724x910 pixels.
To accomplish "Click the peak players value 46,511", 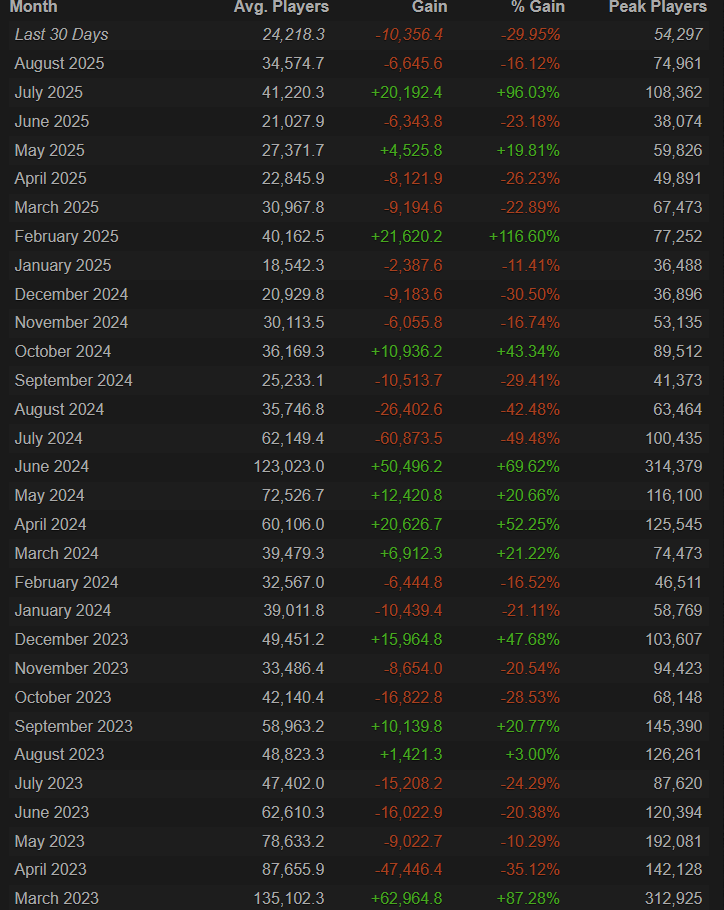I will coord(678,582).
